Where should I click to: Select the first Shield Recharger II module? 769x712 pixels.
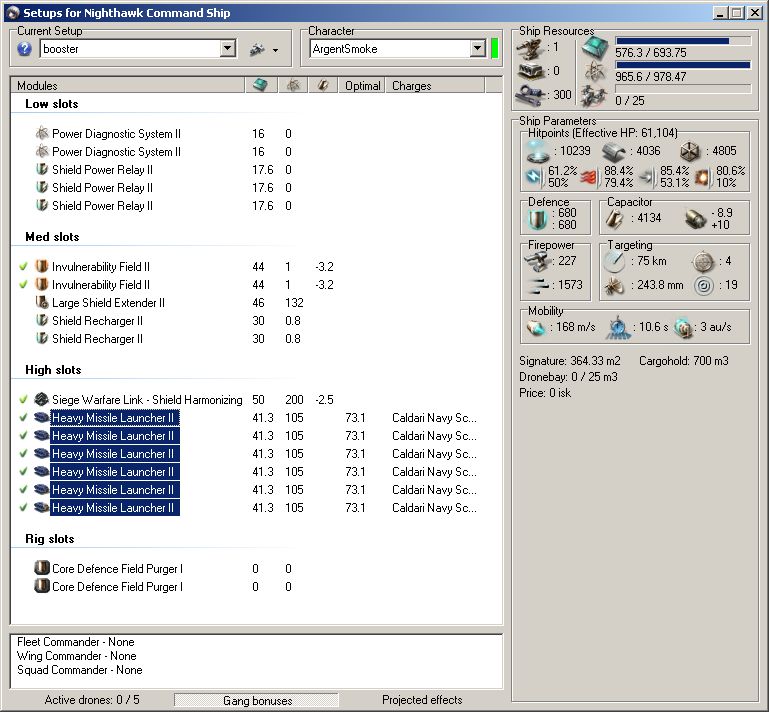(97, 321)
